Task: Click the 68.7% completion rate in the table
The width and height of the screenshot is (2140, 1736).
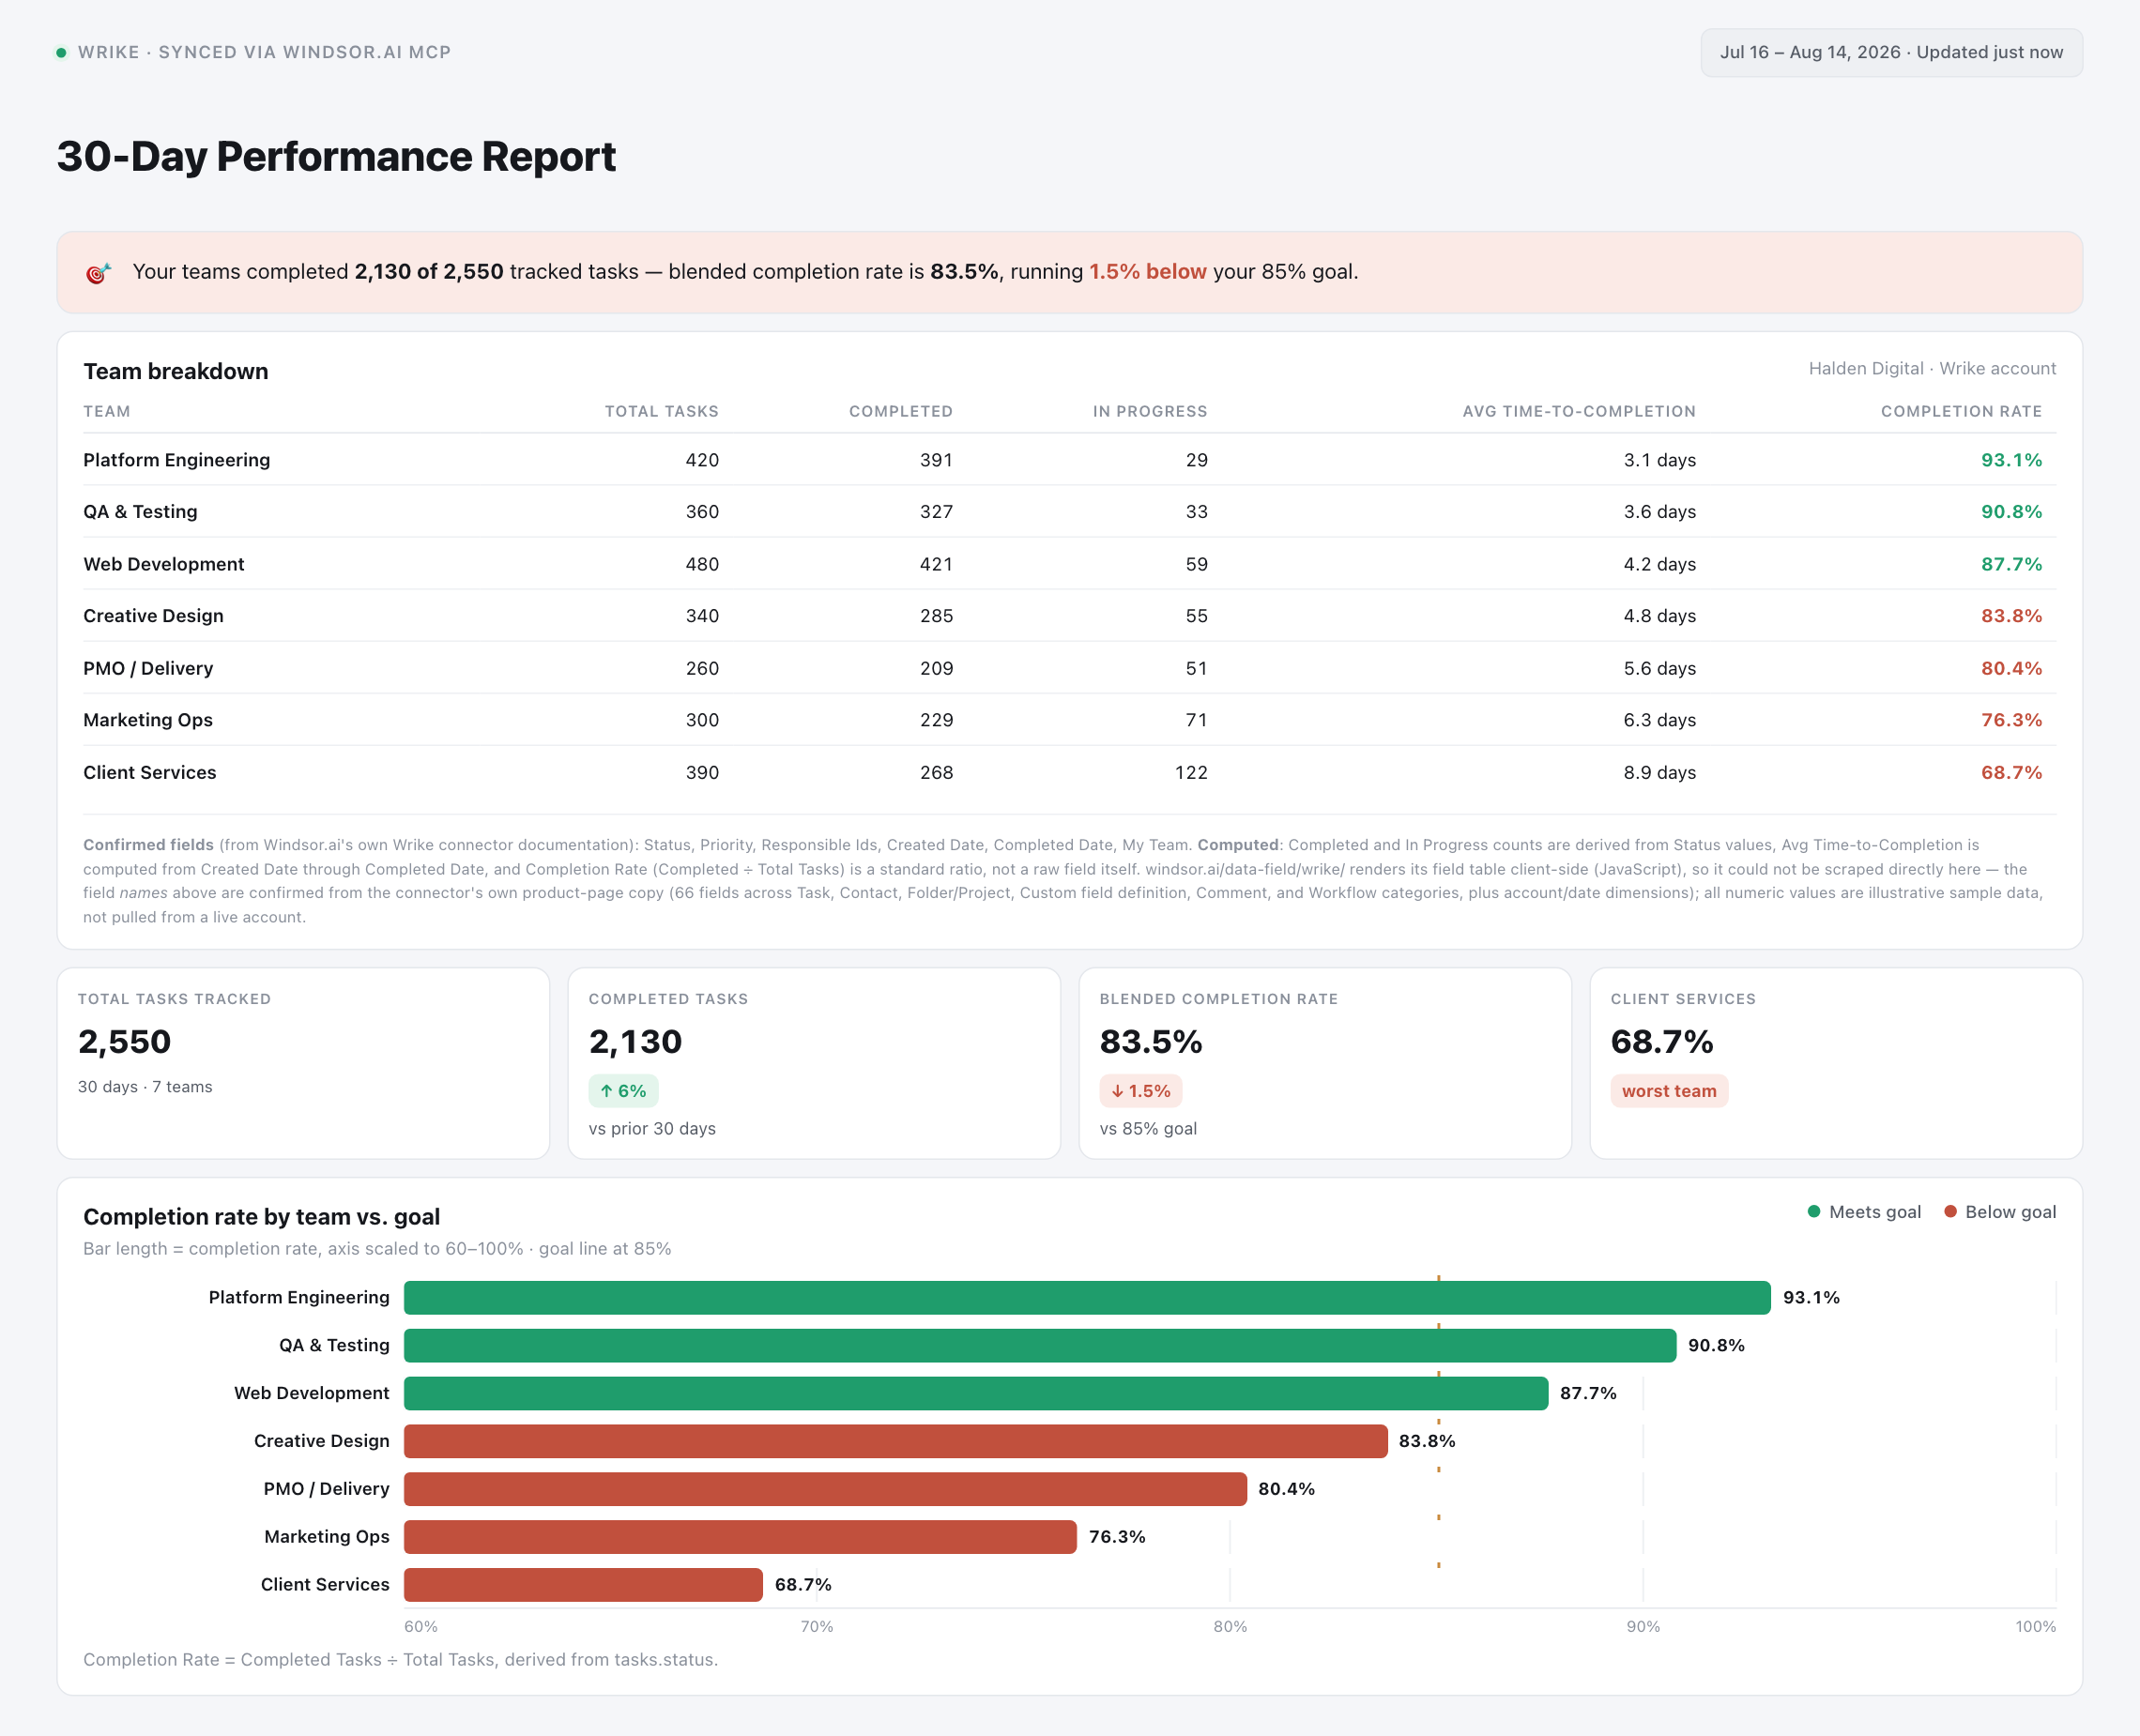Action: pos(2011,772)
